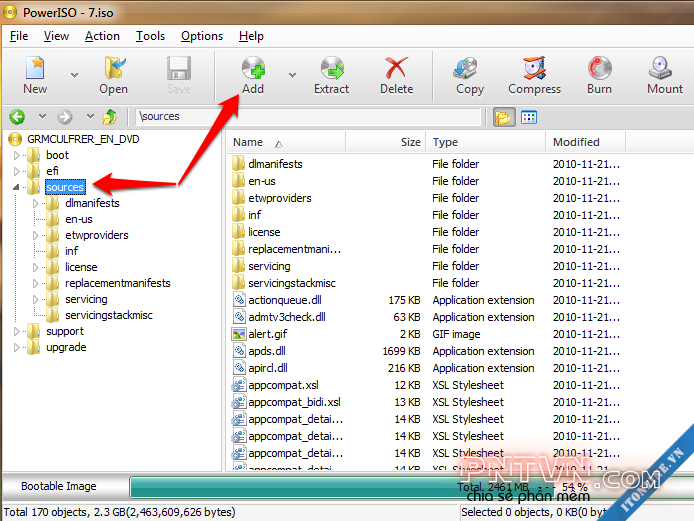Open the dropdown arrow next to Add
The height and width of the screenshot is (521, 694).
293,75
